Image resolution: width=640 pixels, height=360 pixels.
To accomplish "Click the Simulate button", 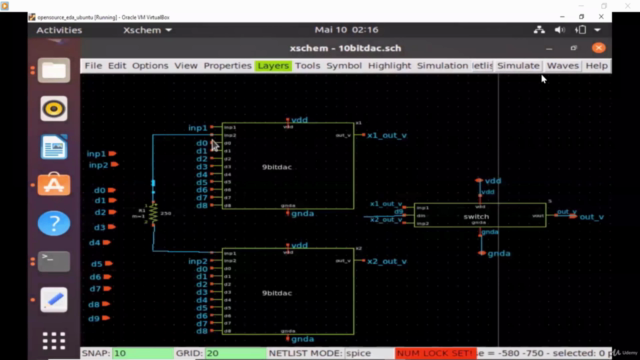I will [518, 66].
